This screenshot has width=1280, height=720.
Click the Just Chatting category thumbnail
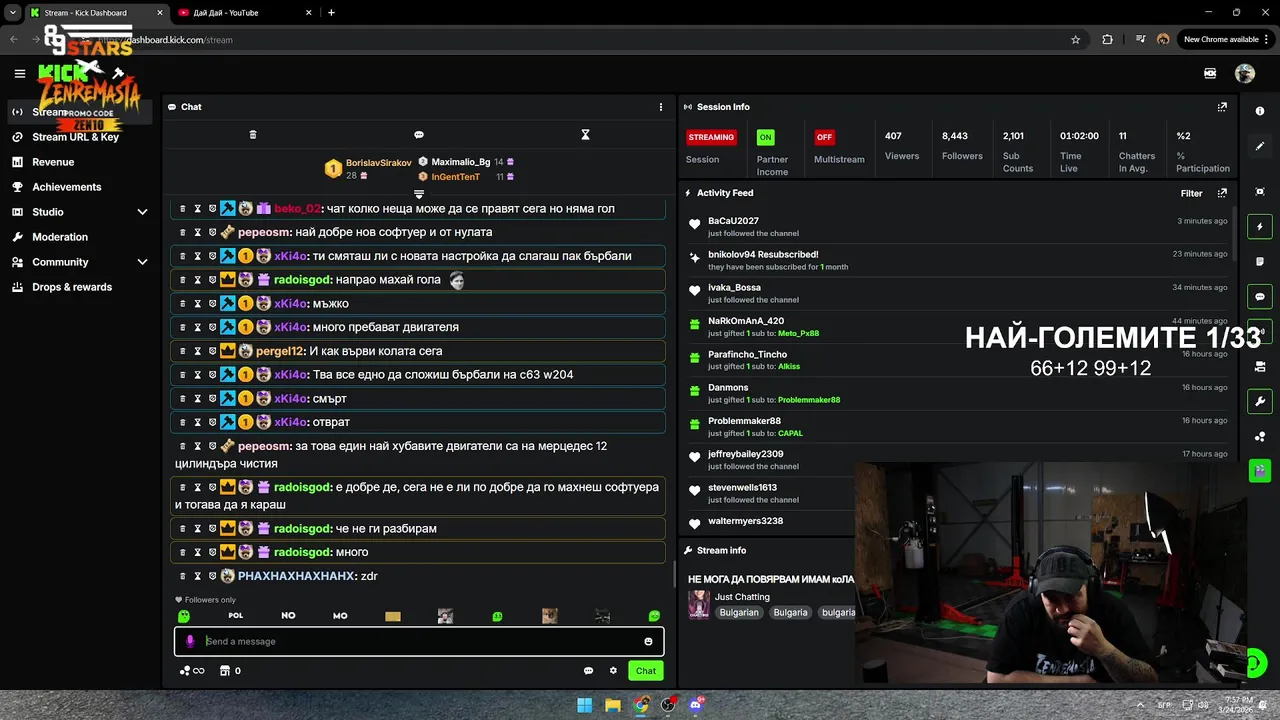pos(699,604)
